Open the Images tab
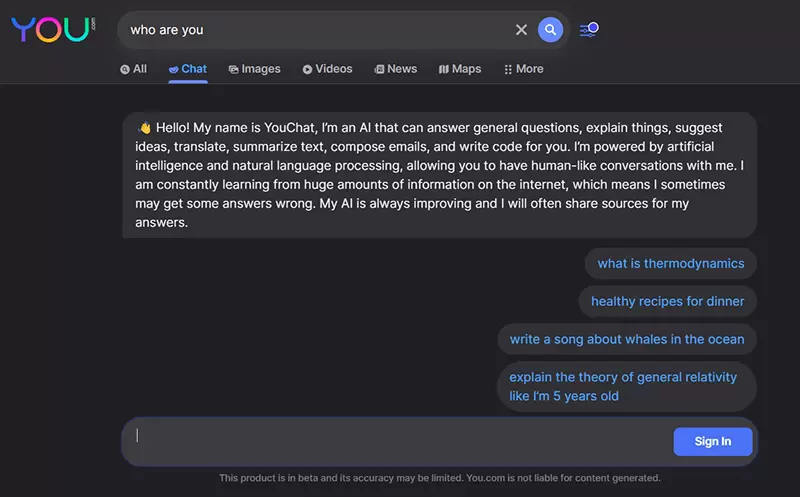800x497 pixels. click(254, 69)
